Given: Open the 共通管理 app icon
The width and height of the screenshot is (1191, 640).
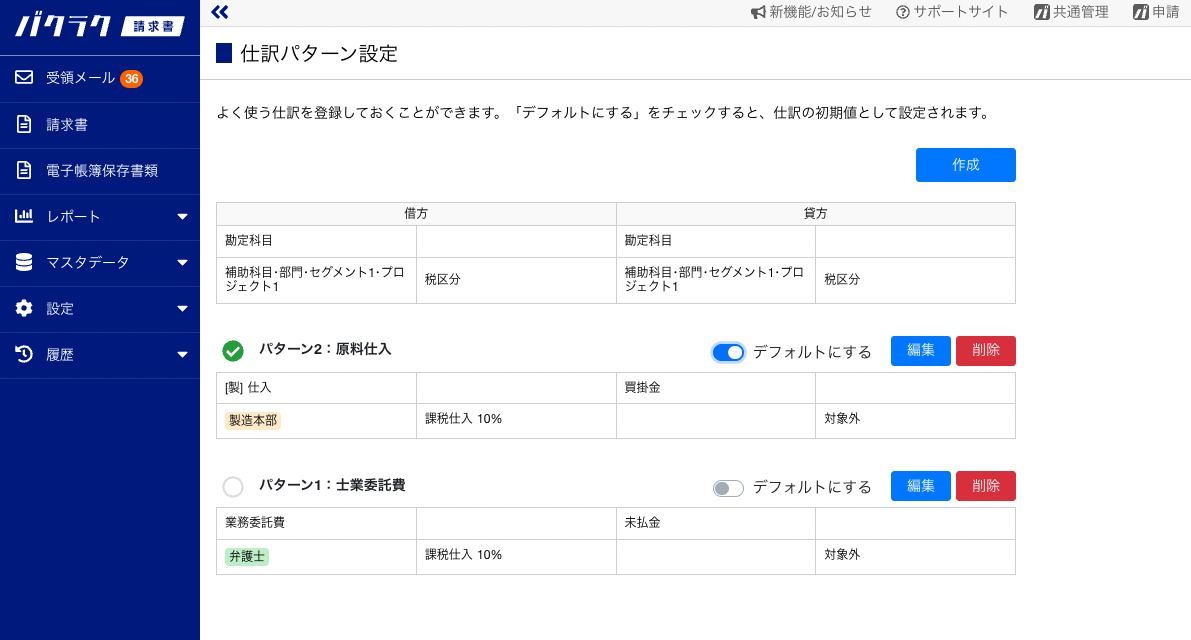Looking at the screenshot, I should 1041,12.
